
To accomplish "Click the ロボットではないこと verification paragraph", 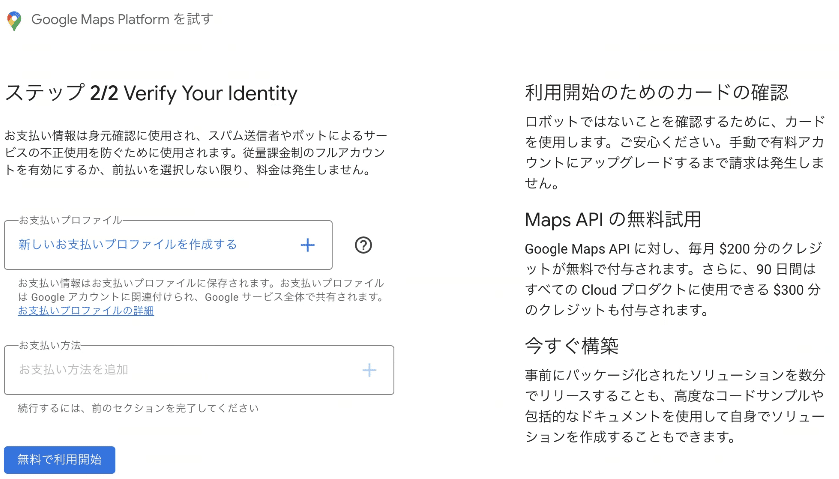I will click(x=675, y=151).
